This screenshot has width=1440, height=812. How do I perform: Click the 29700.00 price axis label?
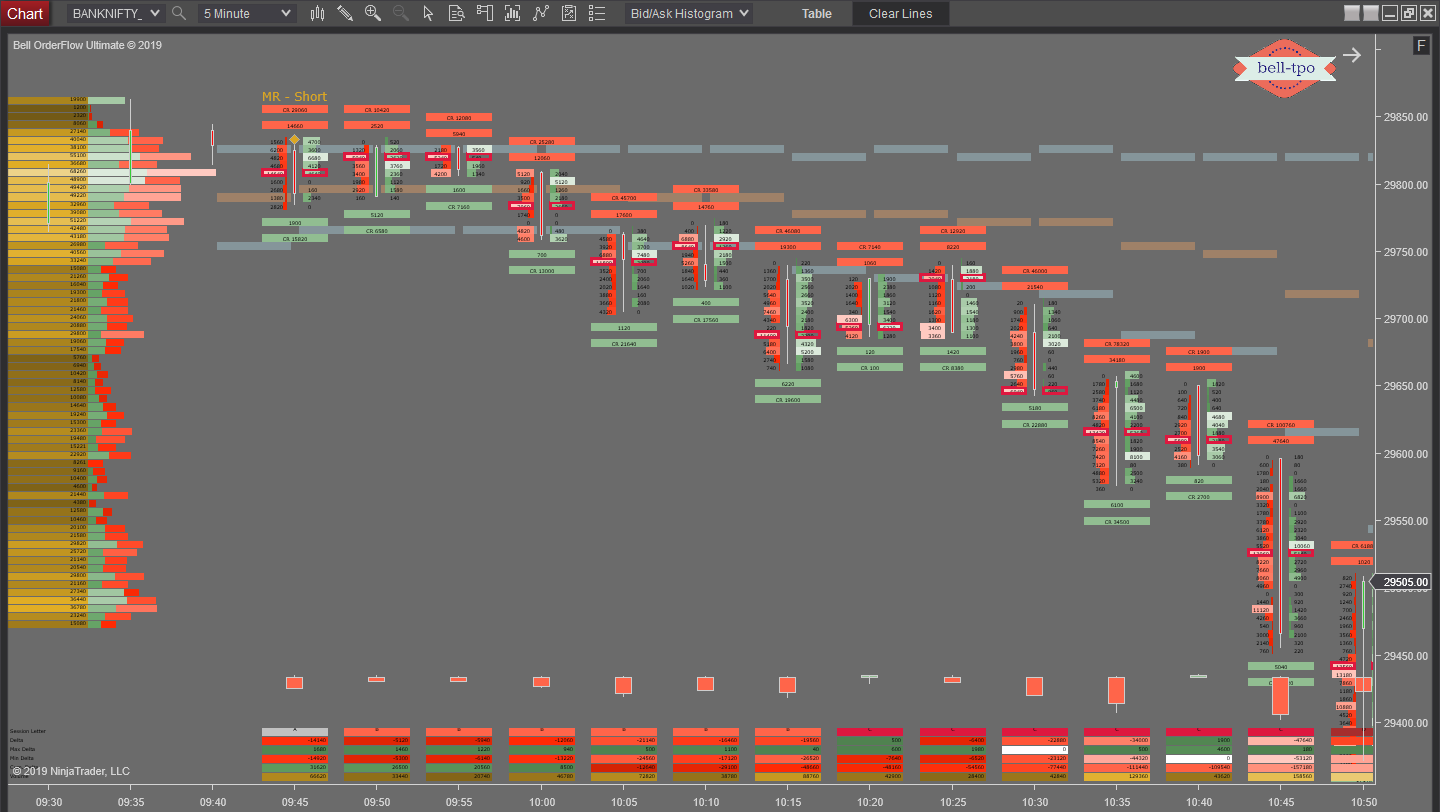pos(1405,319)
